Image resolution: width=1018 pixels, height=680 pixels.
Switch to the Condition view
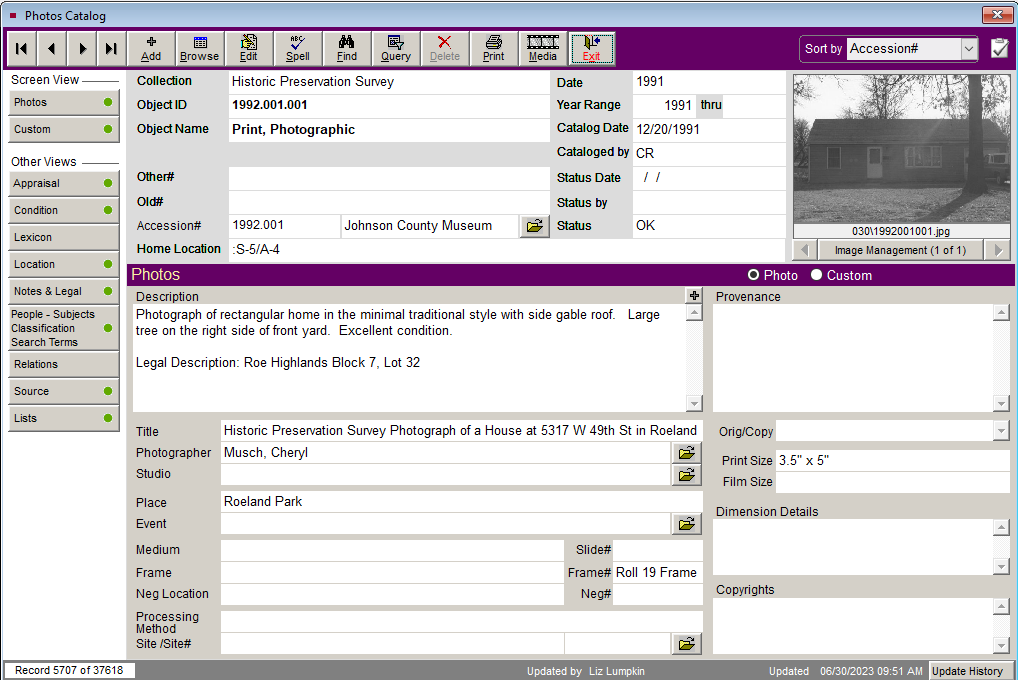[x=64, y=210]
